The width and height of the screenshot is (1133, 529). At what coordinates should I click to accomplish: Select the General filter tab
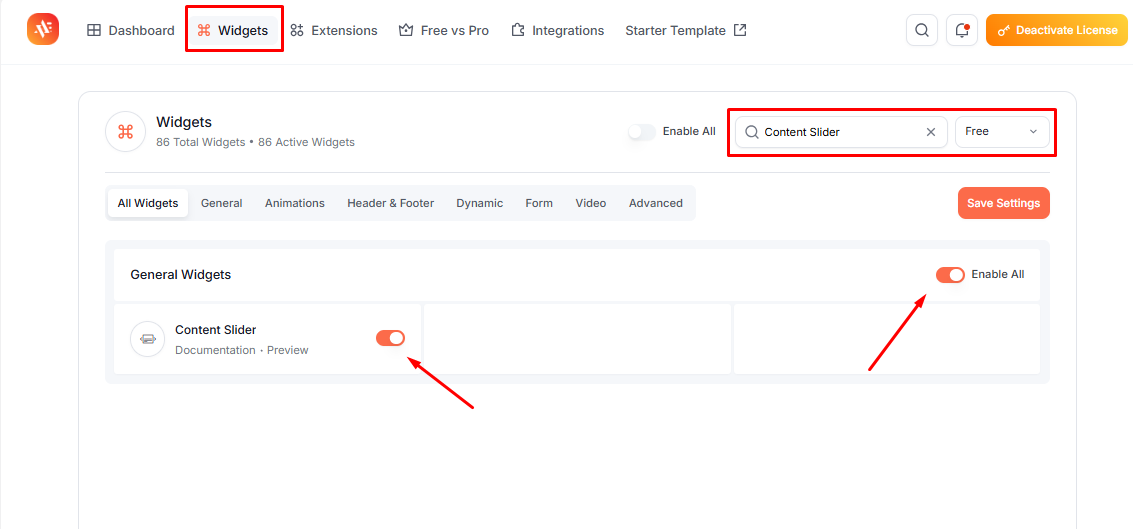(x=221, y=203)
